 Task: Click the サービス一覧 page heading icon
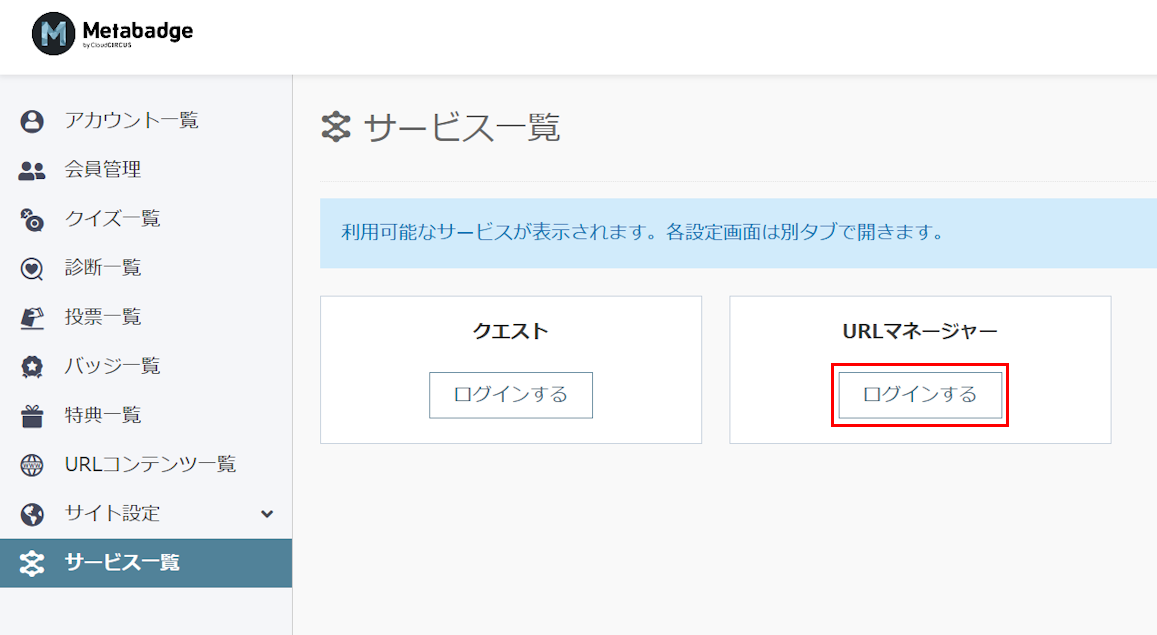coord(336,127)
